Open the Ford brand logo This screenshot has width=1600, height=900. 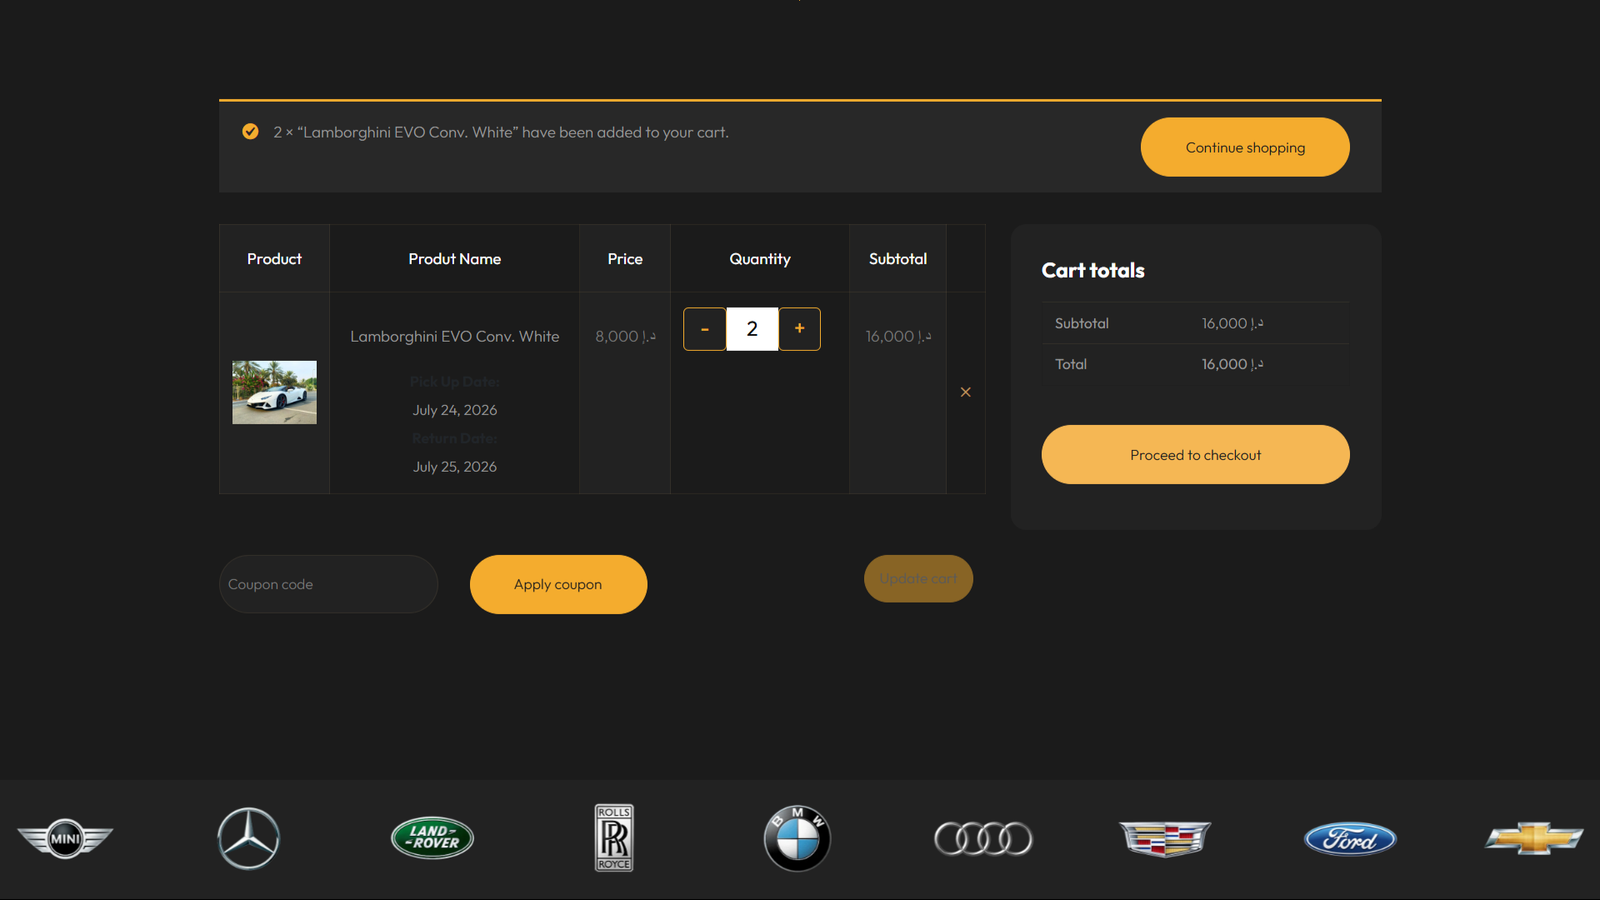coord(1350,838)
